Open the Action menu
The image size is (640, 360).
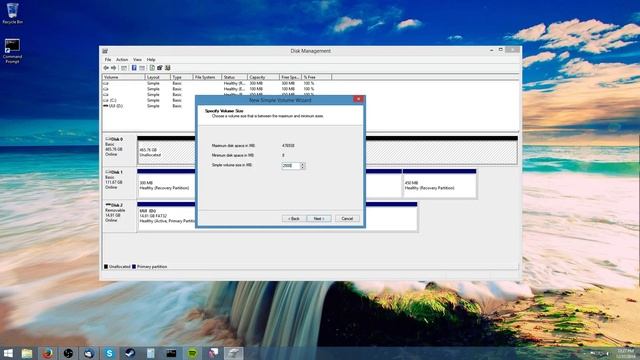coord(122,60)
